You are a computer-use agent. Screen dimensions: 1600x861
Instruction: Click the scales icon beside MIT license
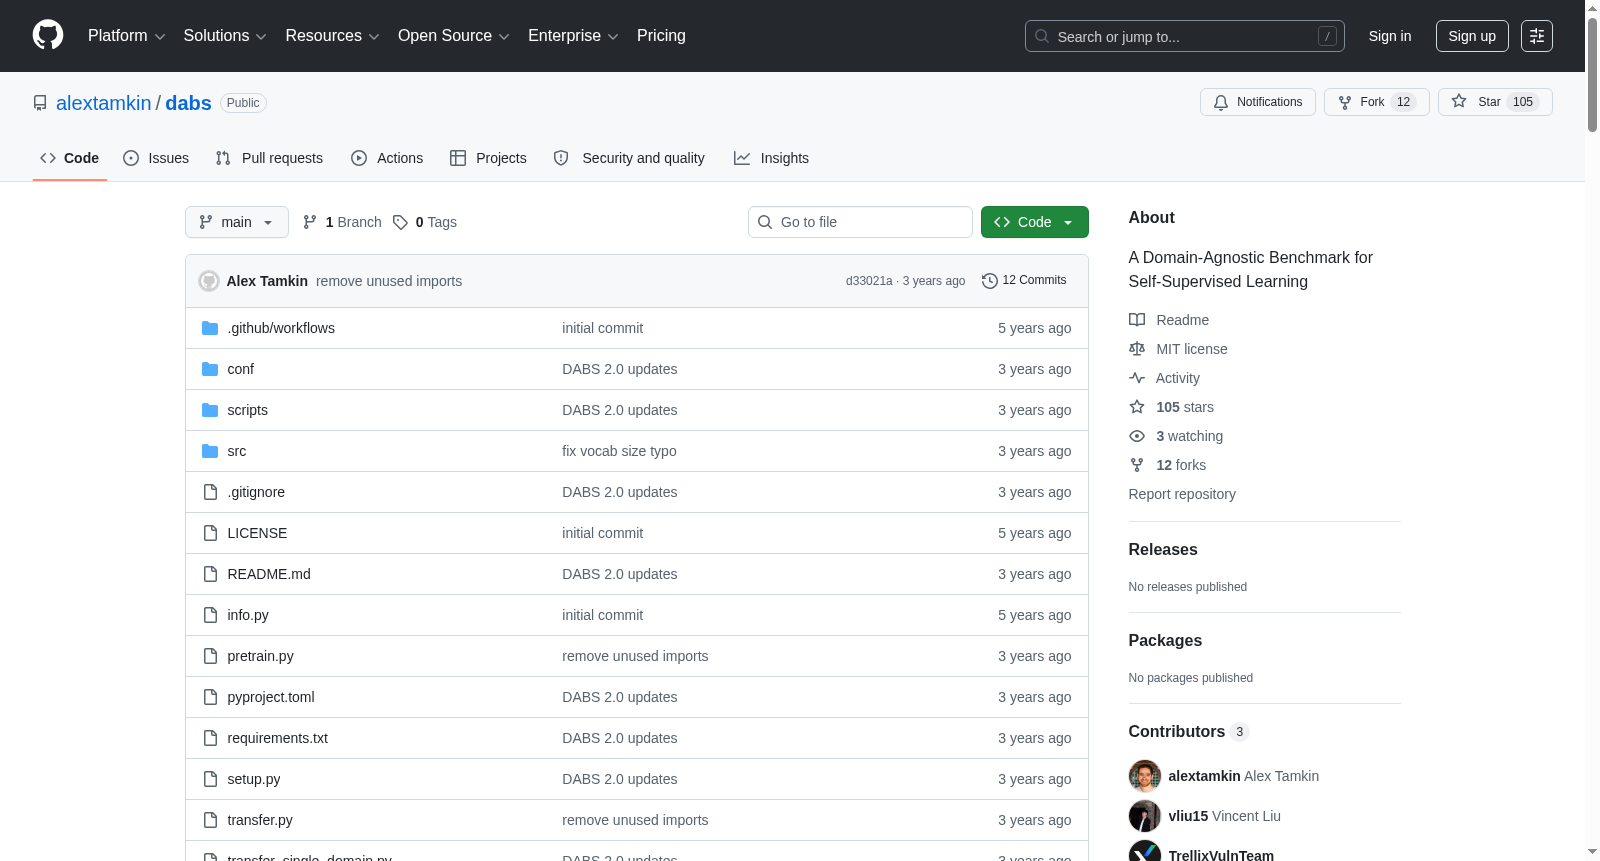1137,349
